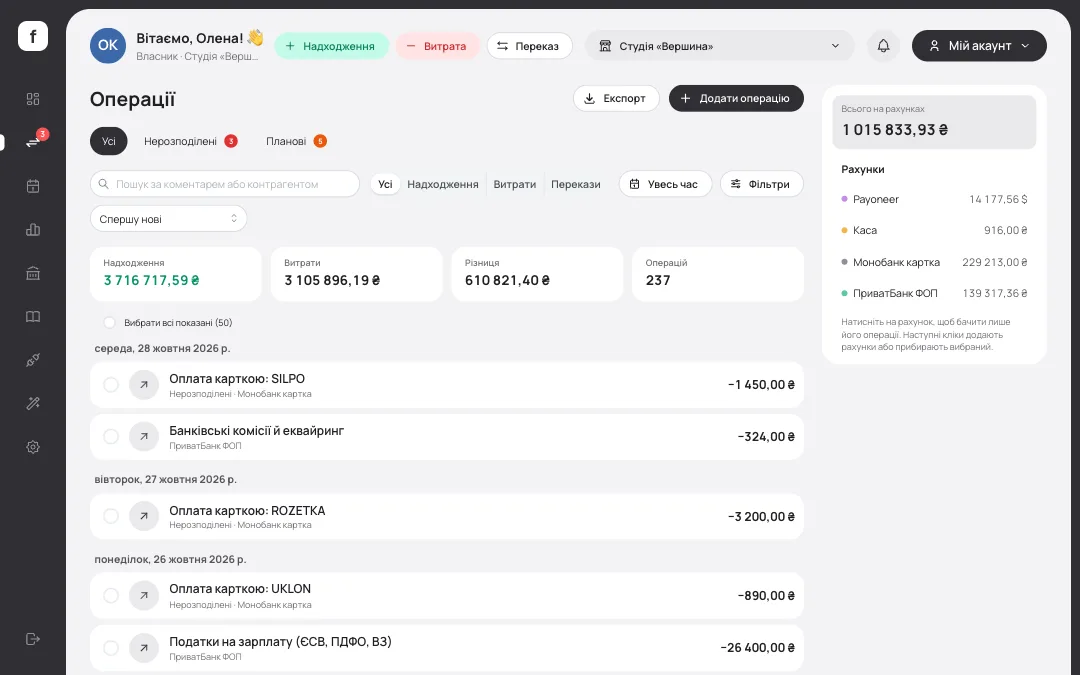Click the arrow icon on SILPO row
Screen dimensions: 1080x675
click(144, 385)
